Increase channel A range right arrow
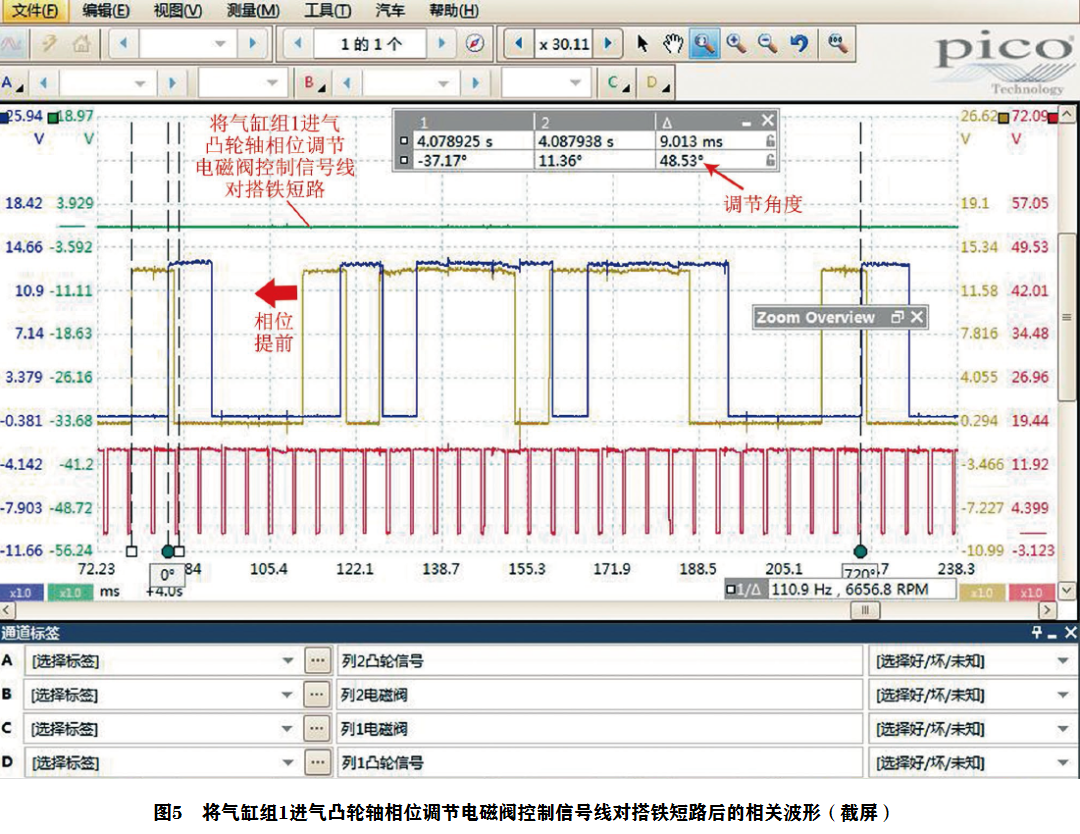 tap(172, 83)
